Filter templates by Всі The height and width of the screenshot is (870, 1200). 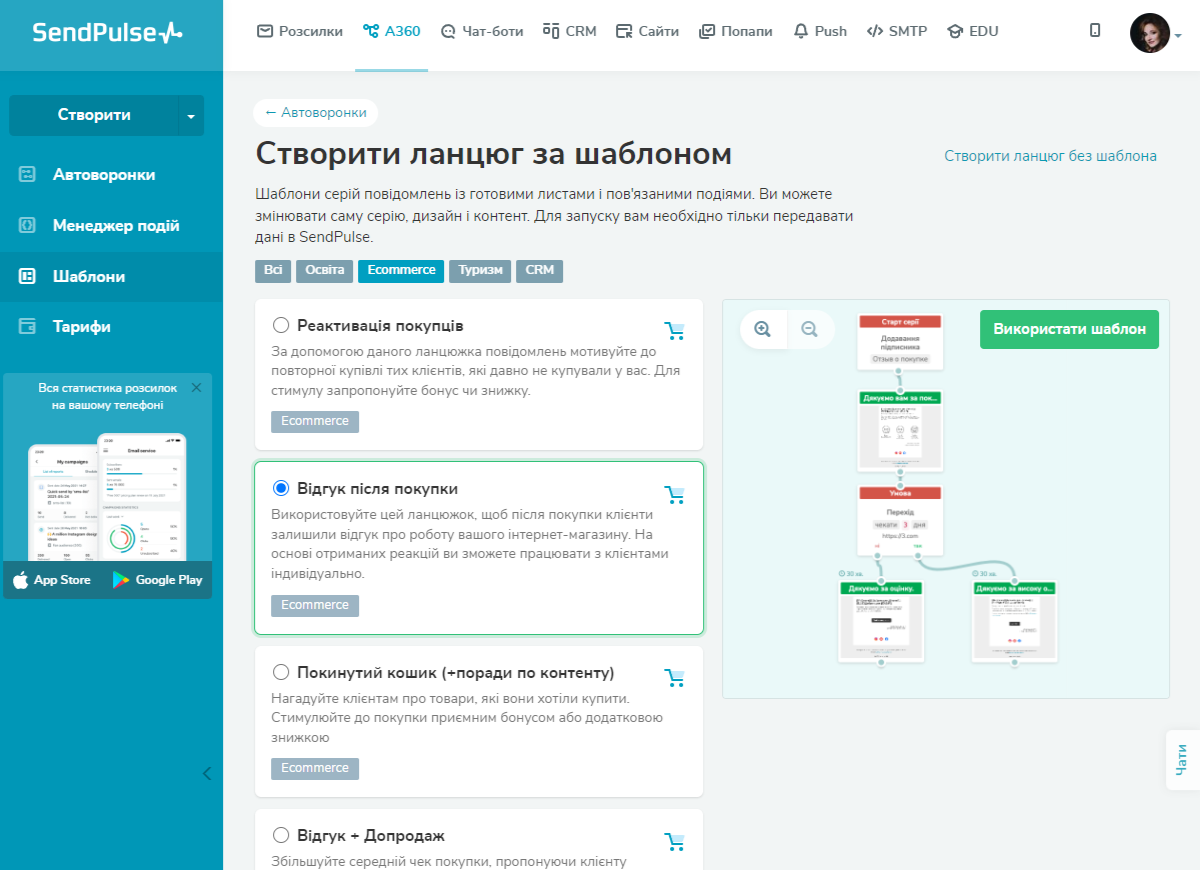coord(273,271)
